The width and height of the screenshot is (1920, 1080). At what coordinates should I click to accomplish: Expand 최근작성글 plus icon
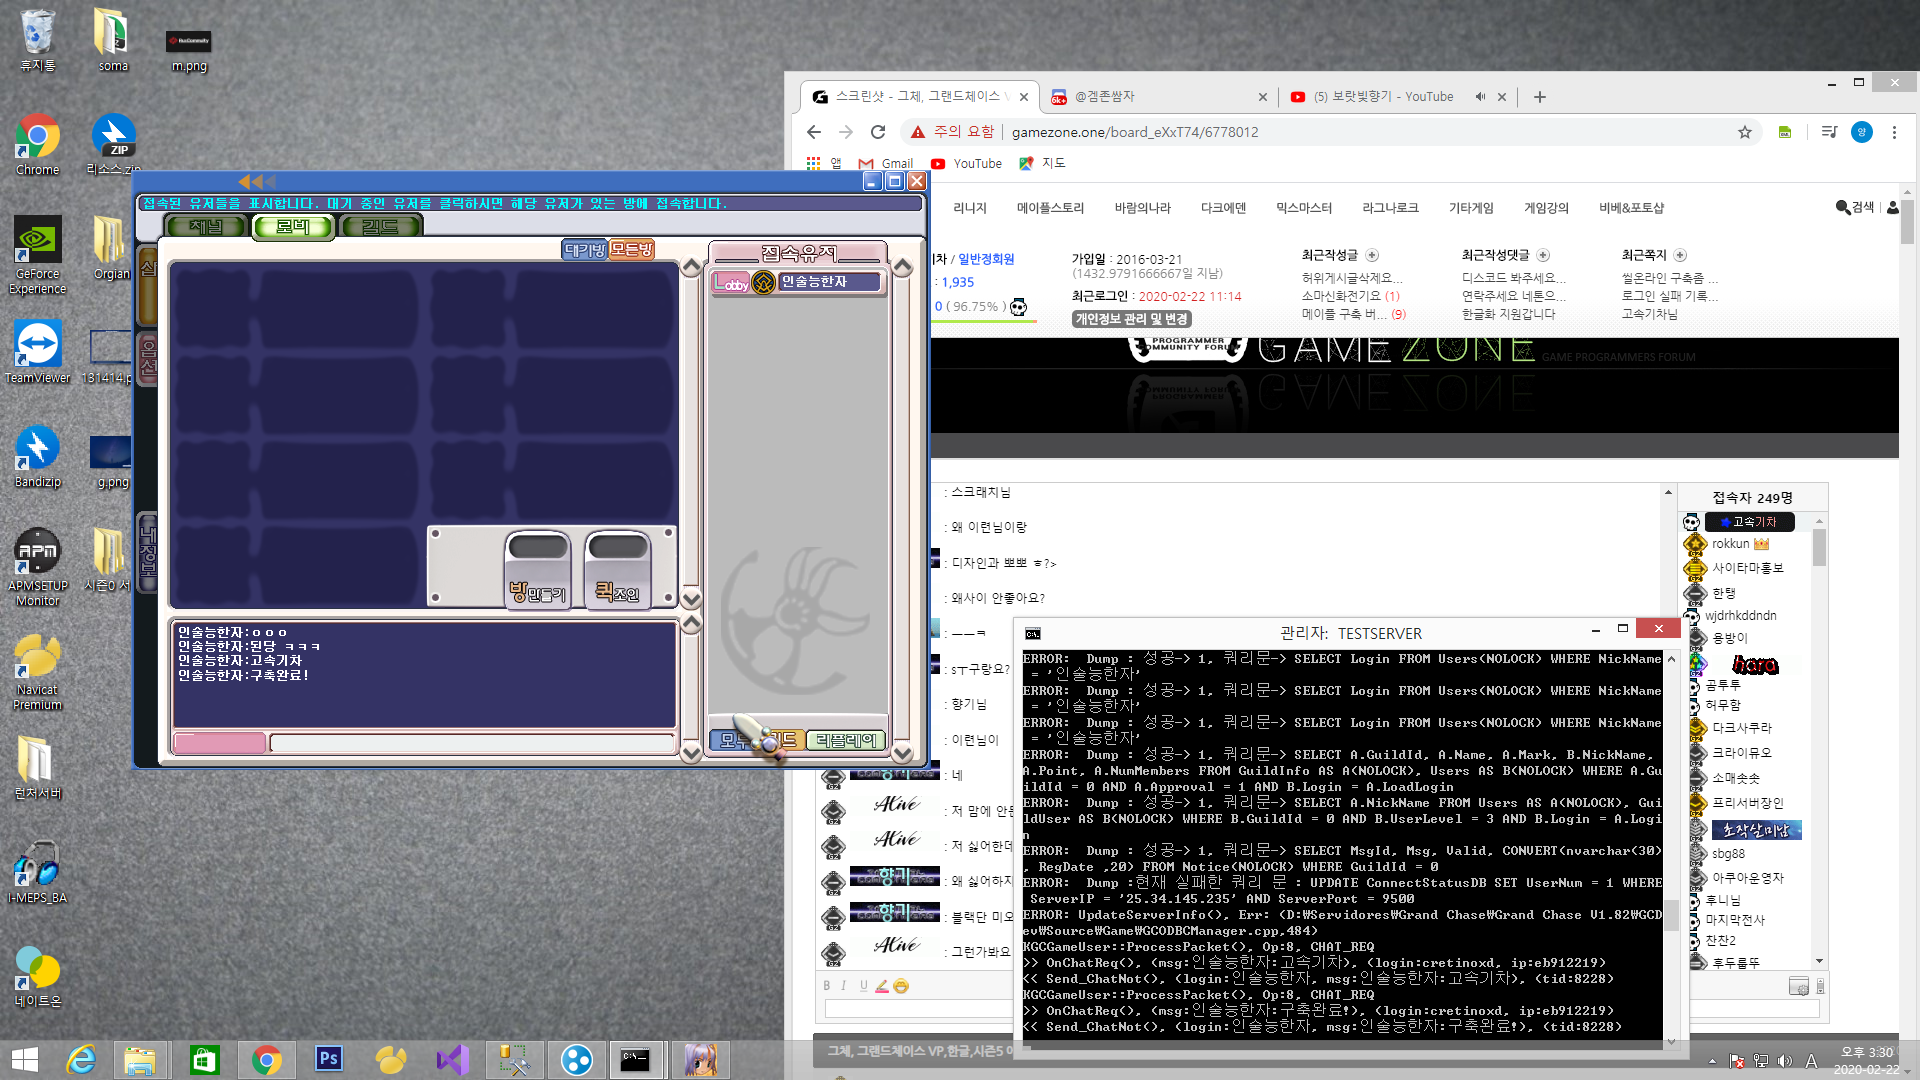[x=1372, y=255]
